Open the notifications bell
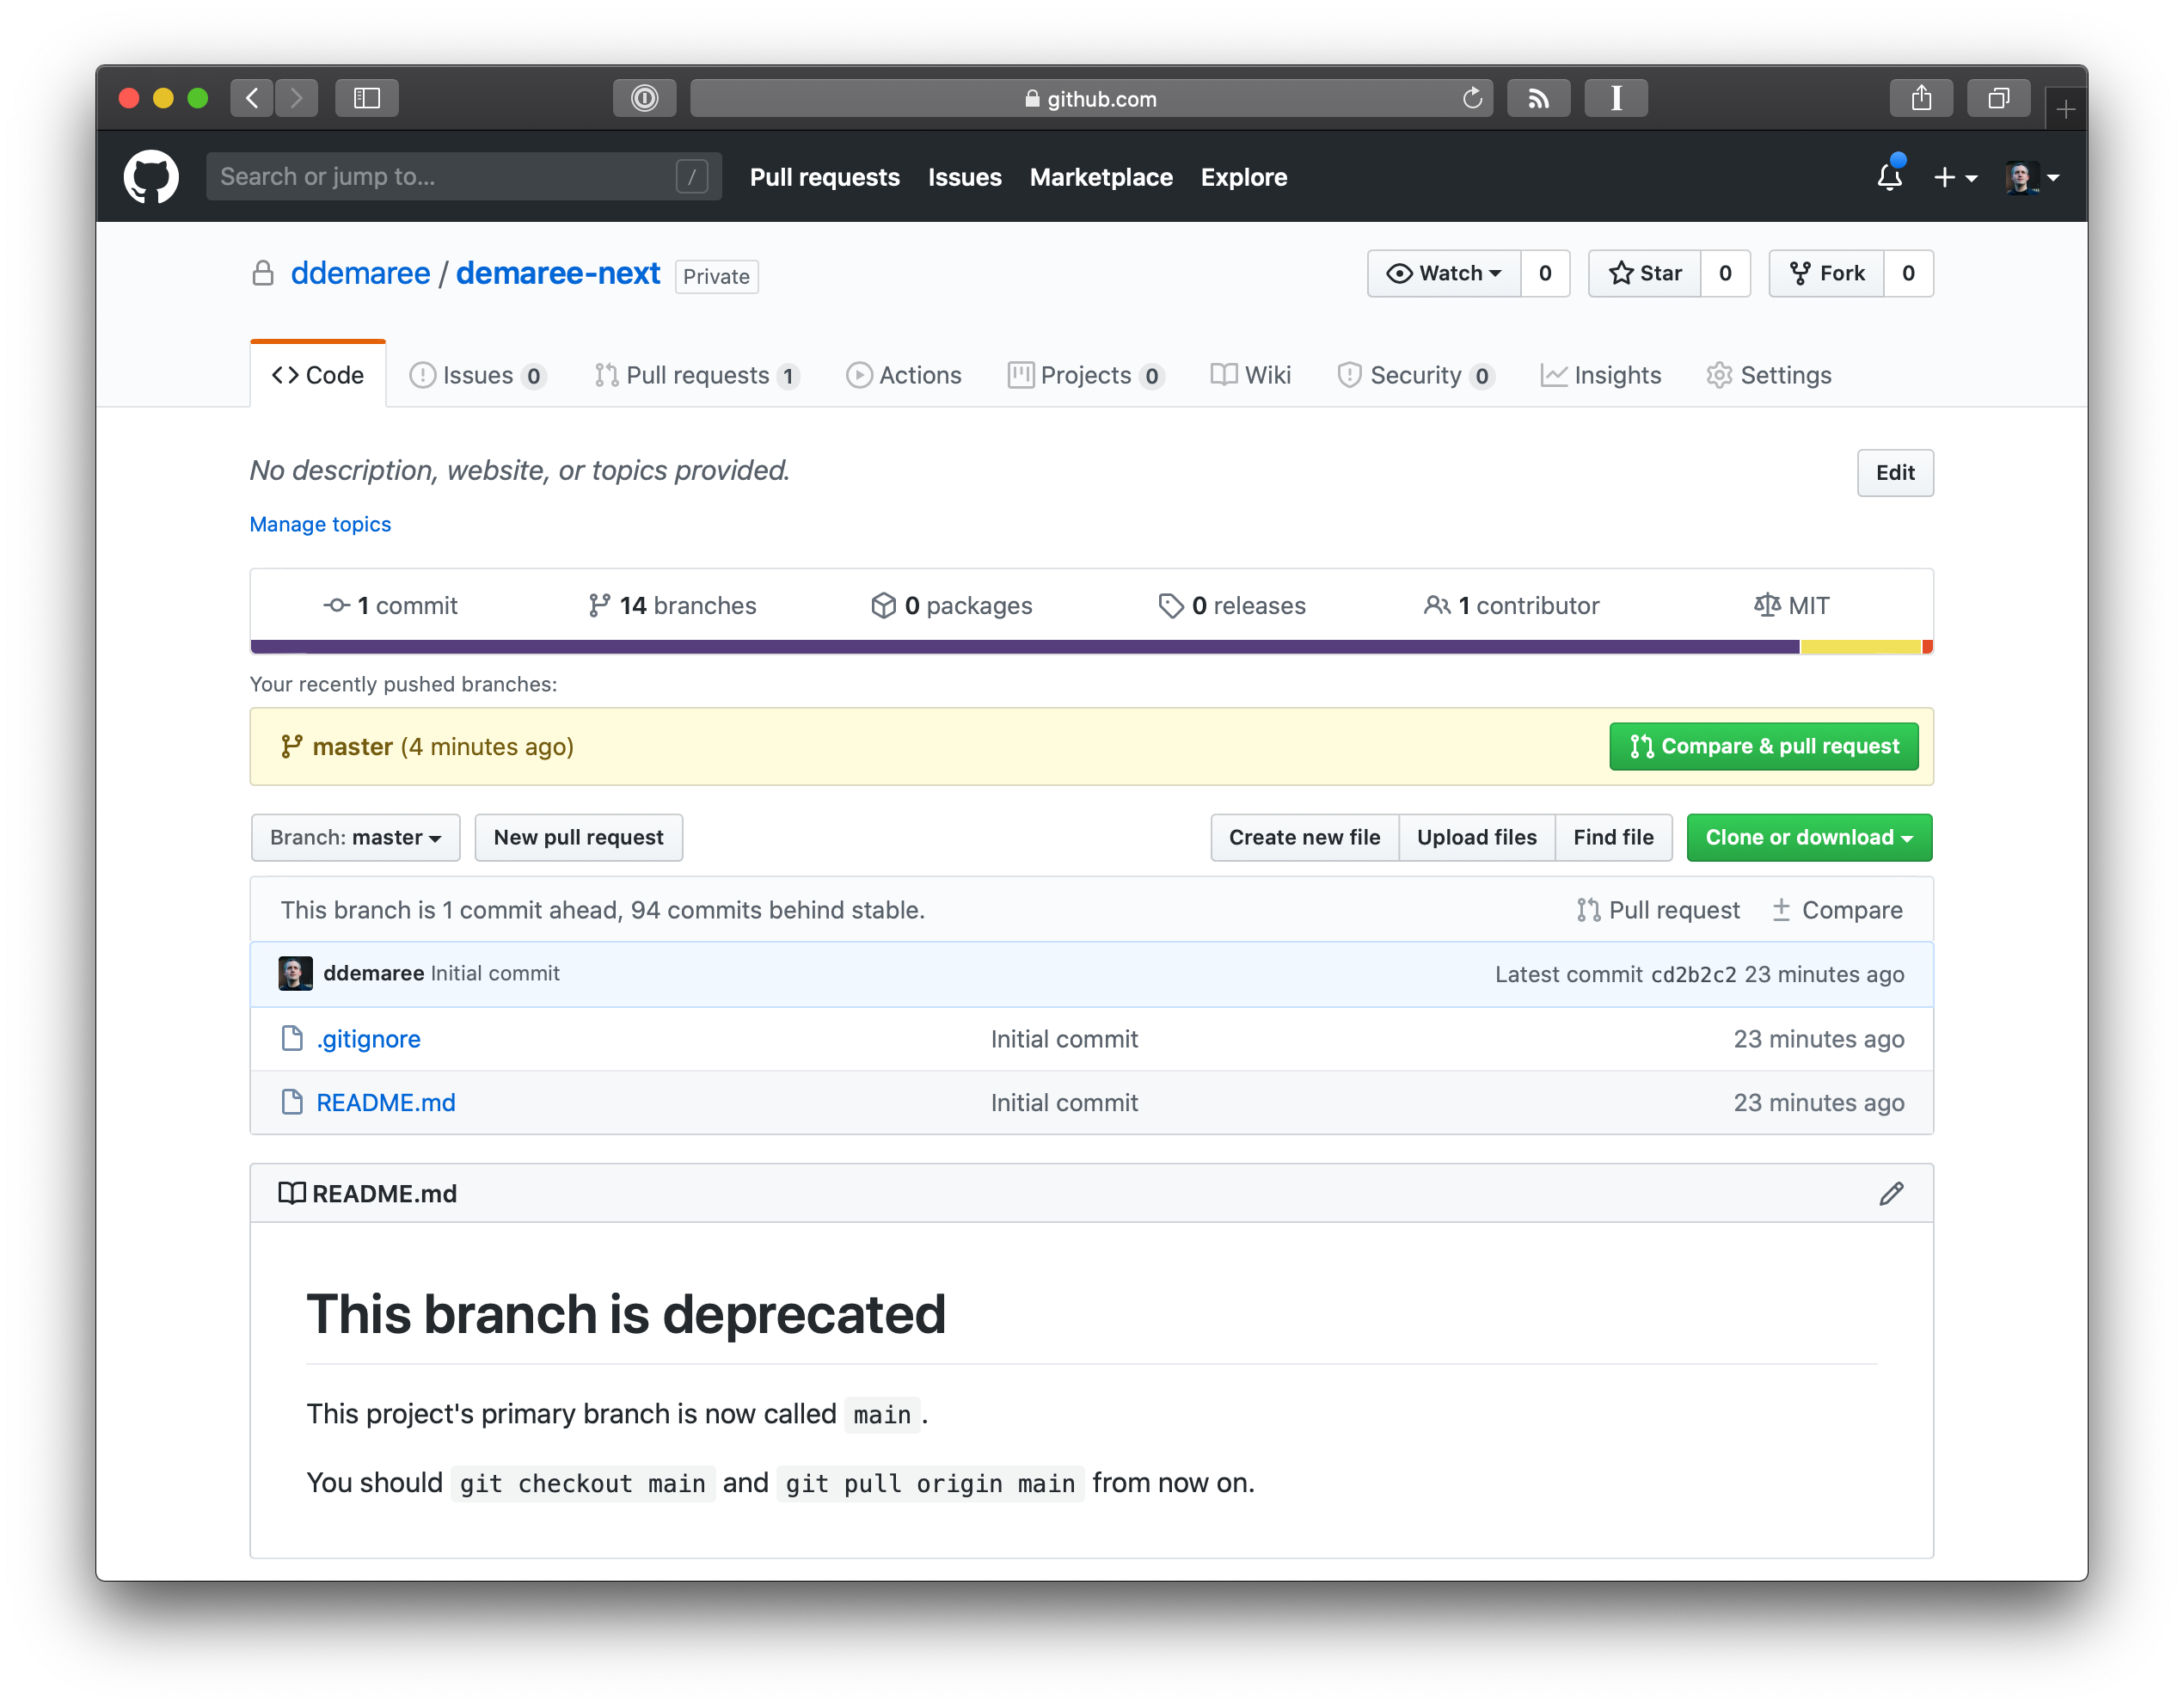This screenshot has height=1708, width=2184. (x=1889, y=177)
